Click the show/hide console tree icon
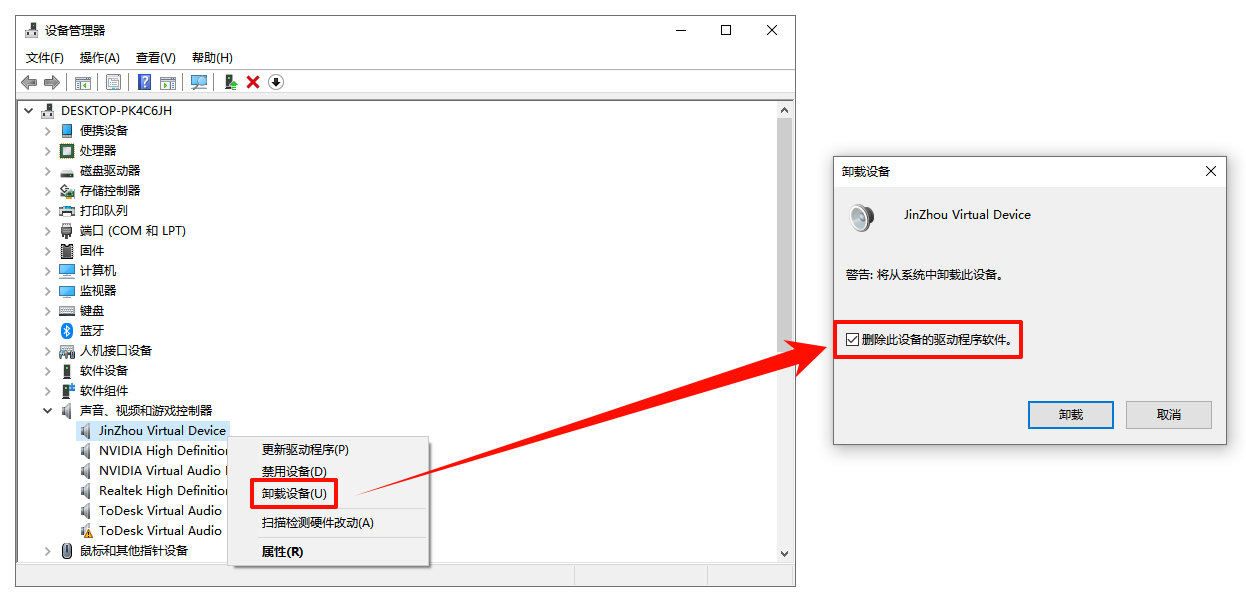Image resolution: width=1246 pixels, height=602 pixels. 83,82
